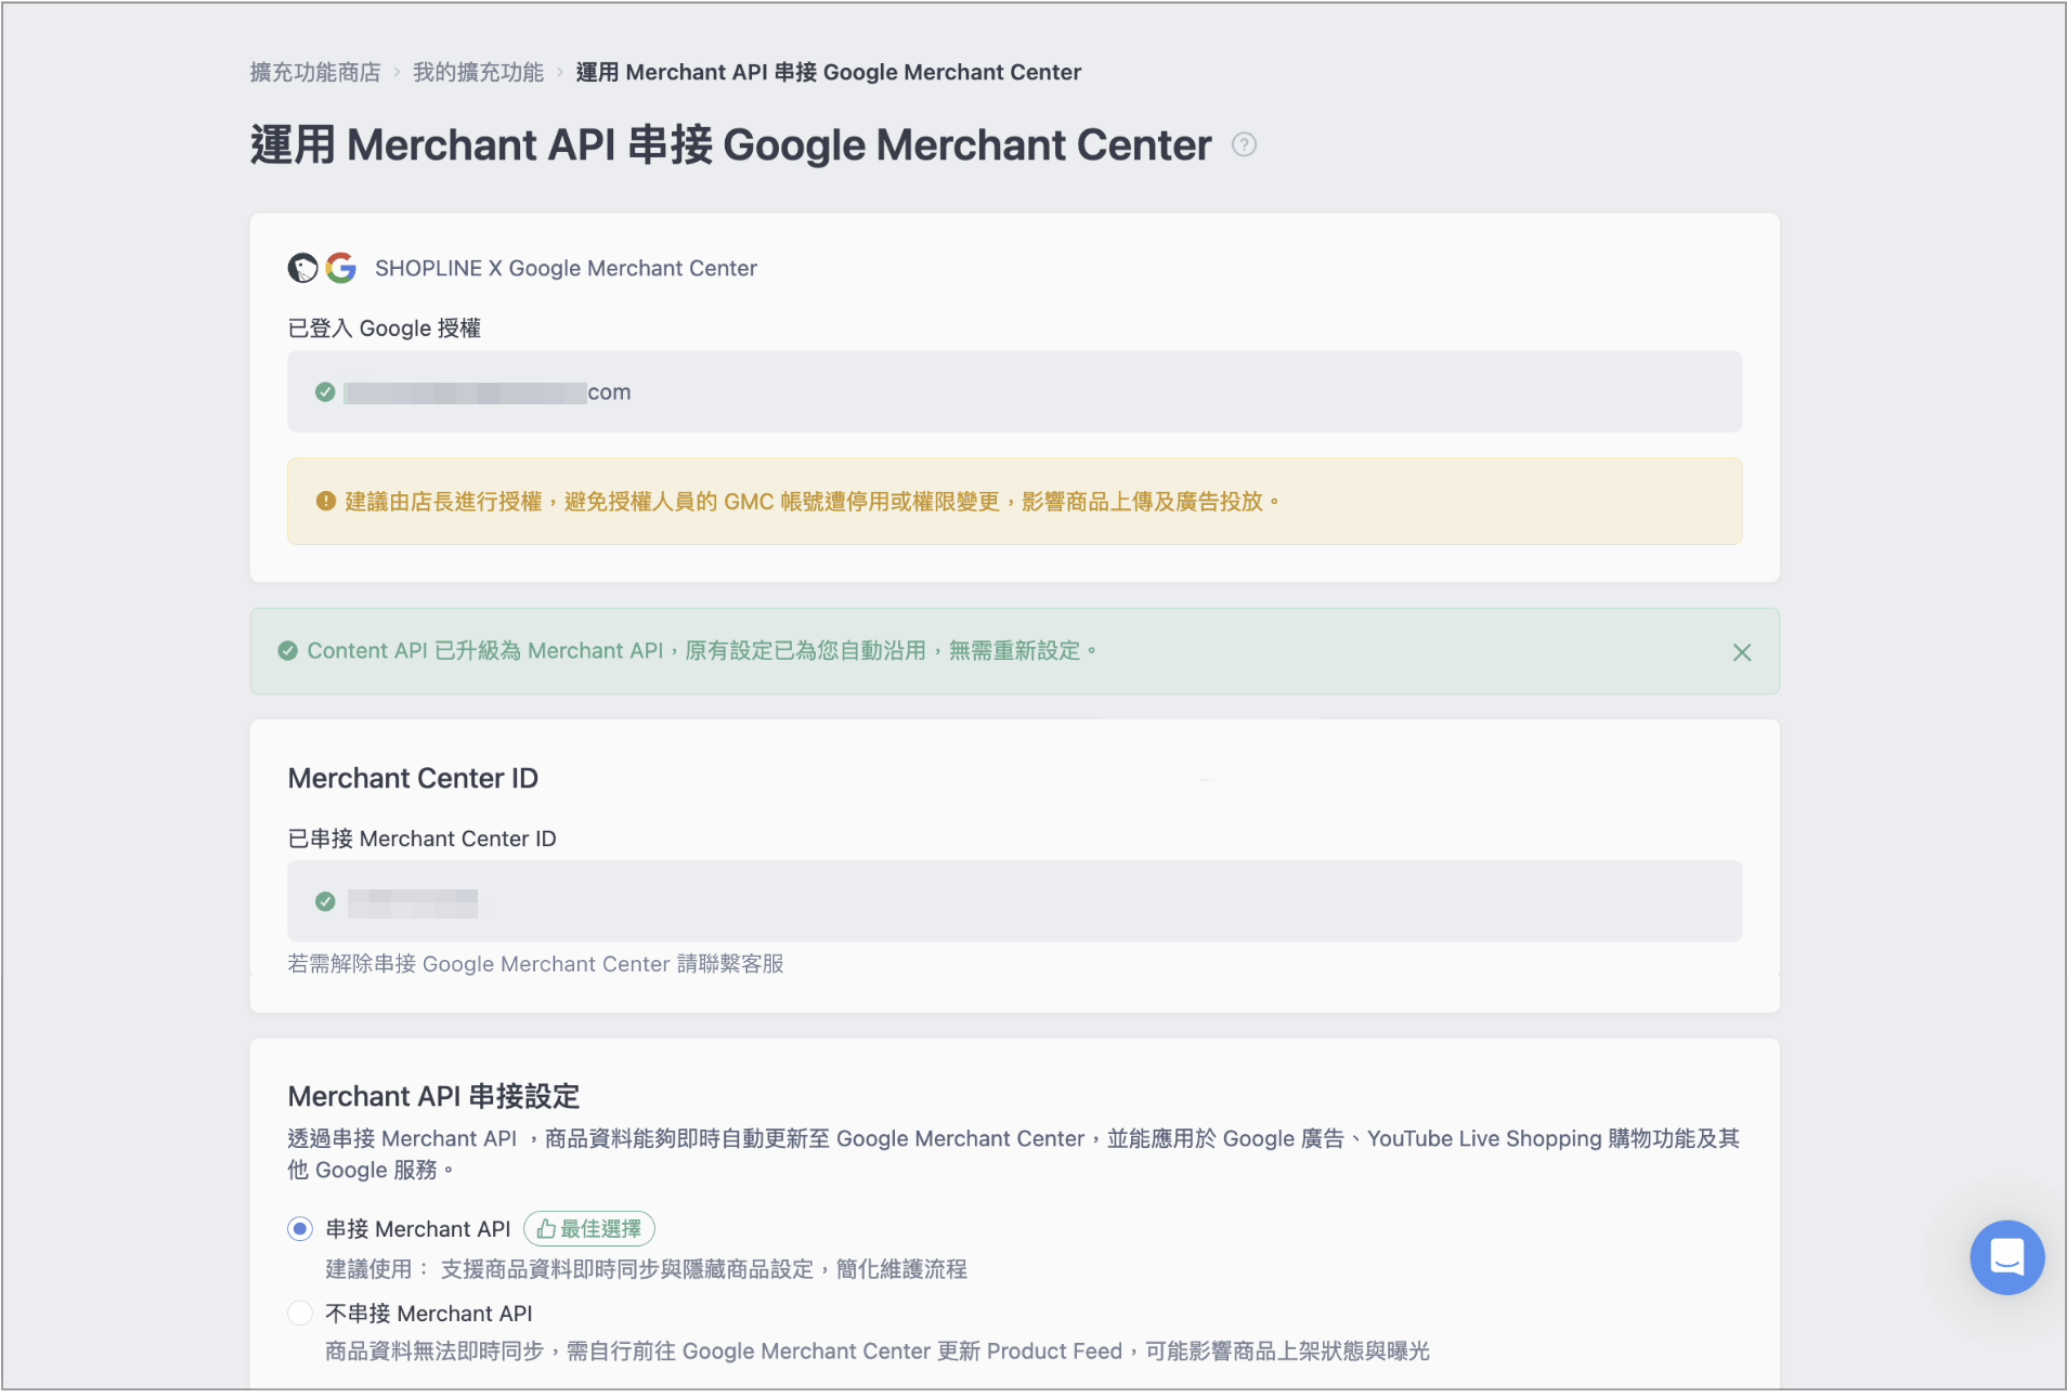Click the Google G logo icon

[341, 268]
